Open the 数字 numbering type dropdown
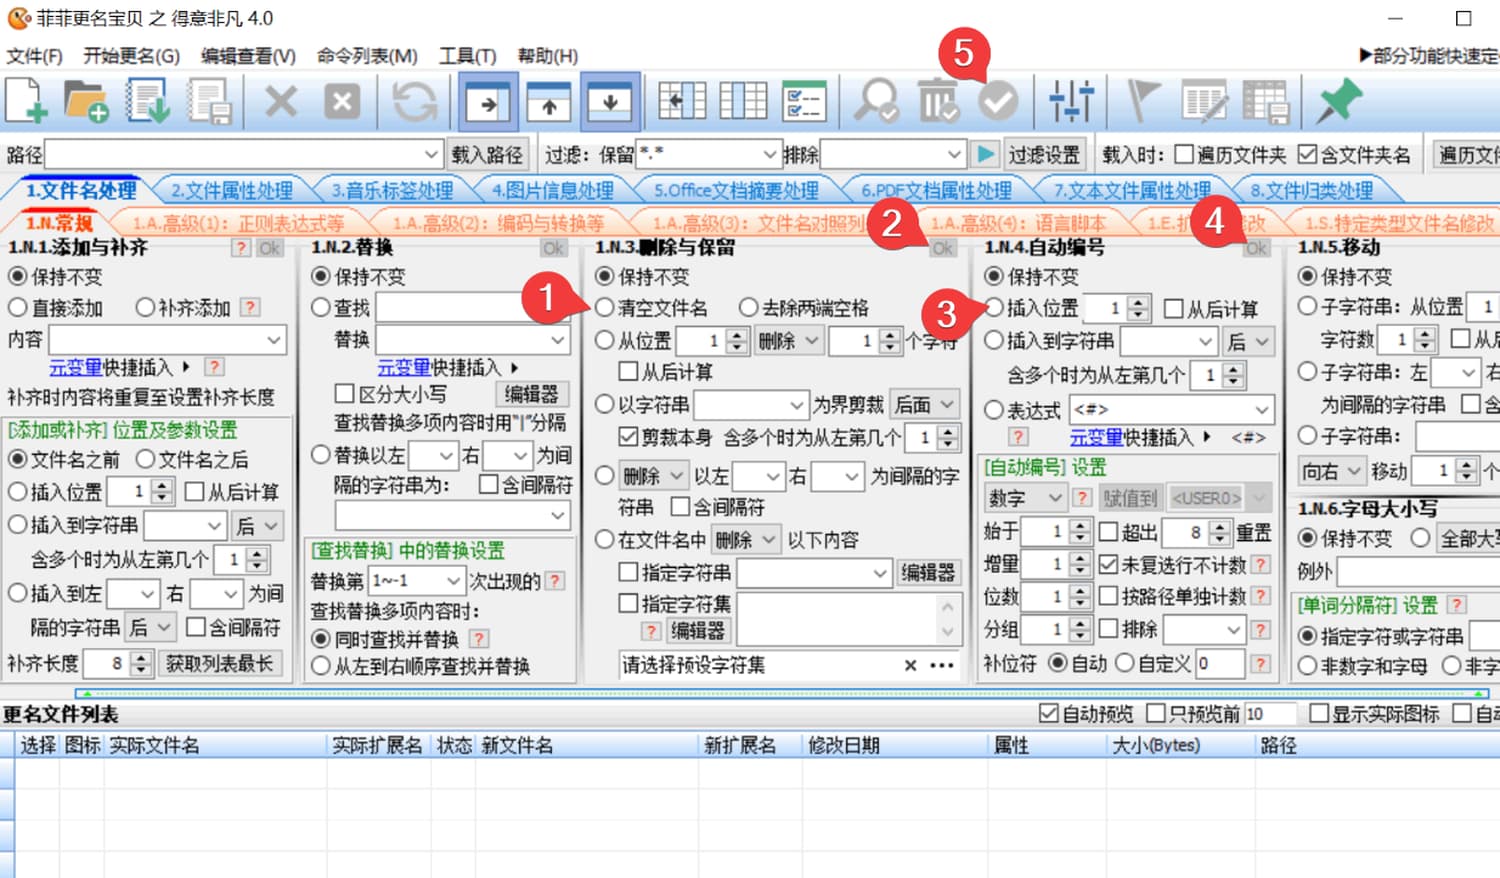This screenshot has width=1500, height=878. tap(1055, 498)
